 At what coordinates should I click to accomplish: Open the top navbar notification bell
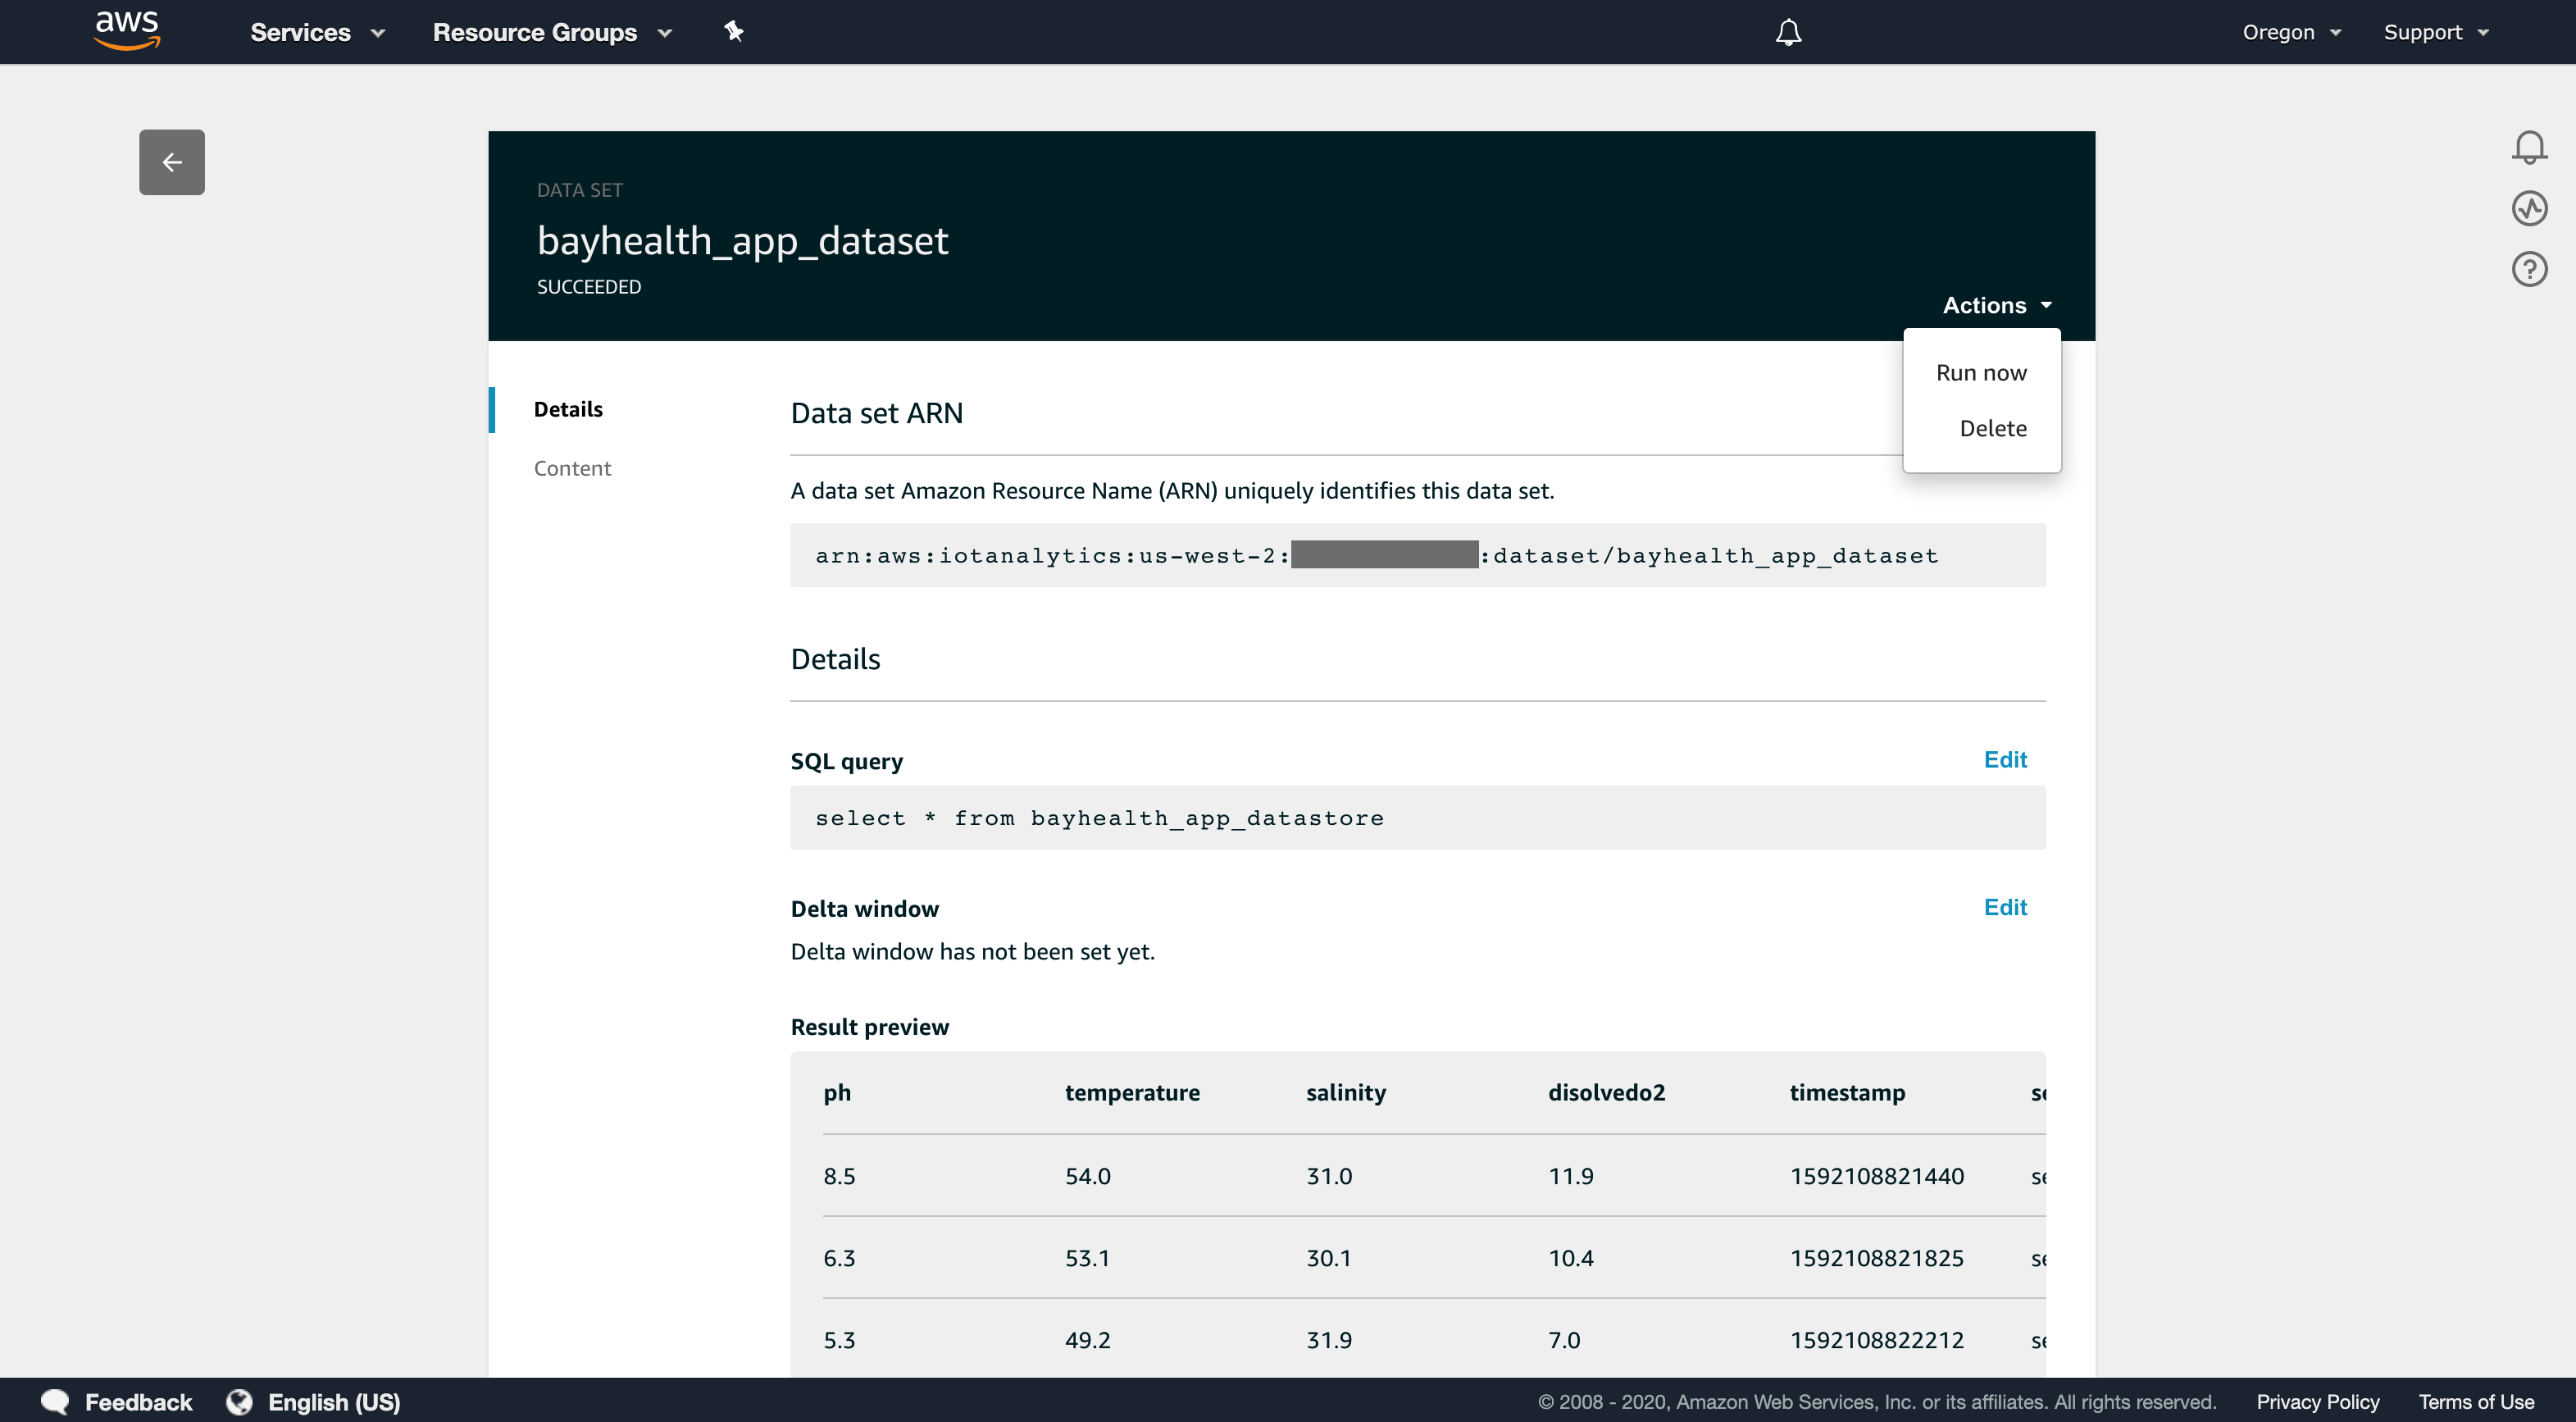point(1788,33)
